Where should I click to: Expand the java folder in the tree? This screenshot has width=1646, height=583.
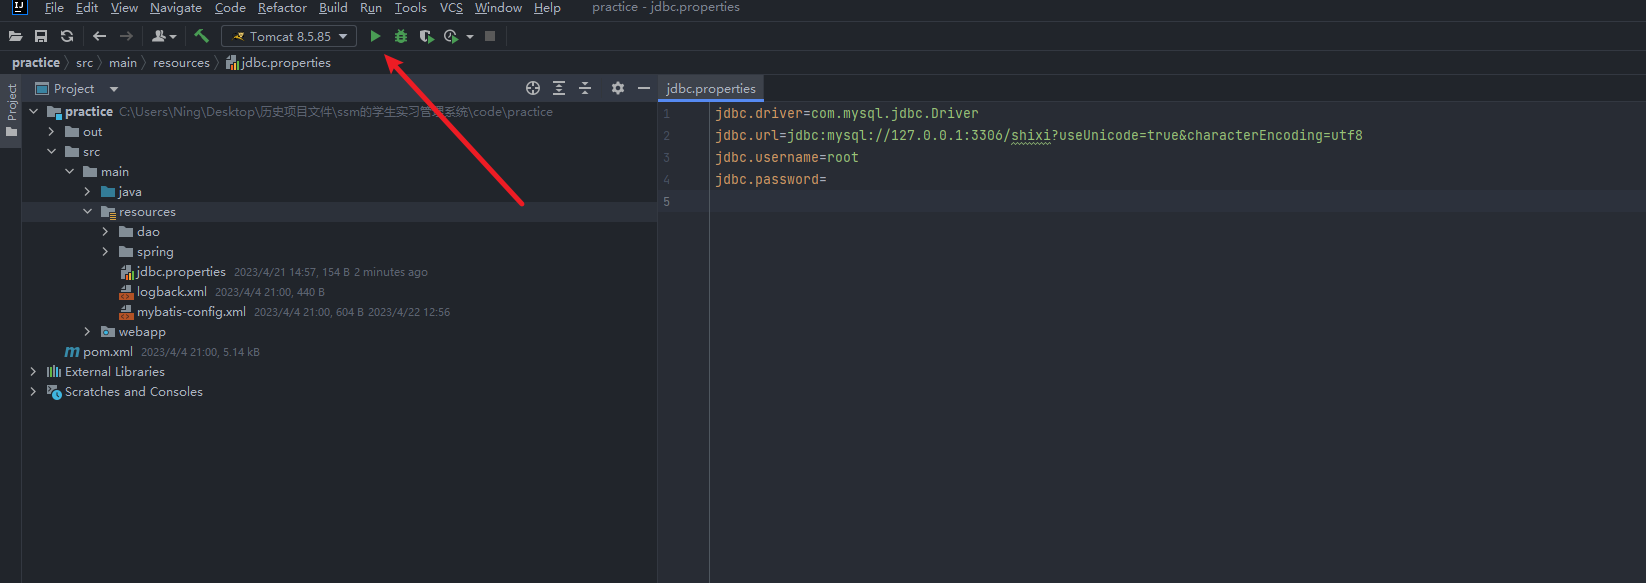click(87, 192)
